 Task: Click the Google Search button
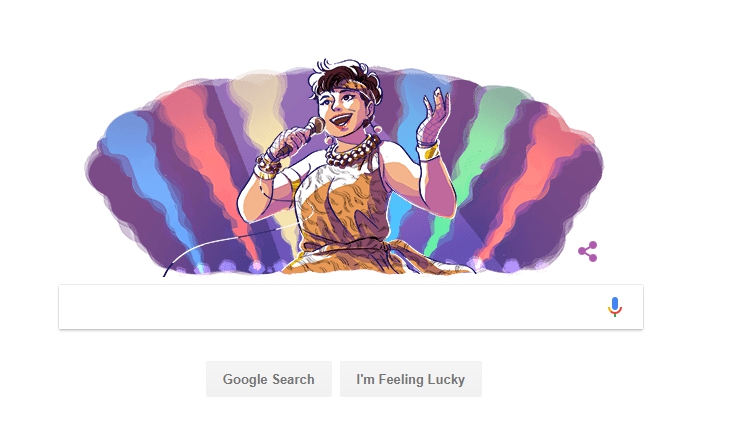269,379
